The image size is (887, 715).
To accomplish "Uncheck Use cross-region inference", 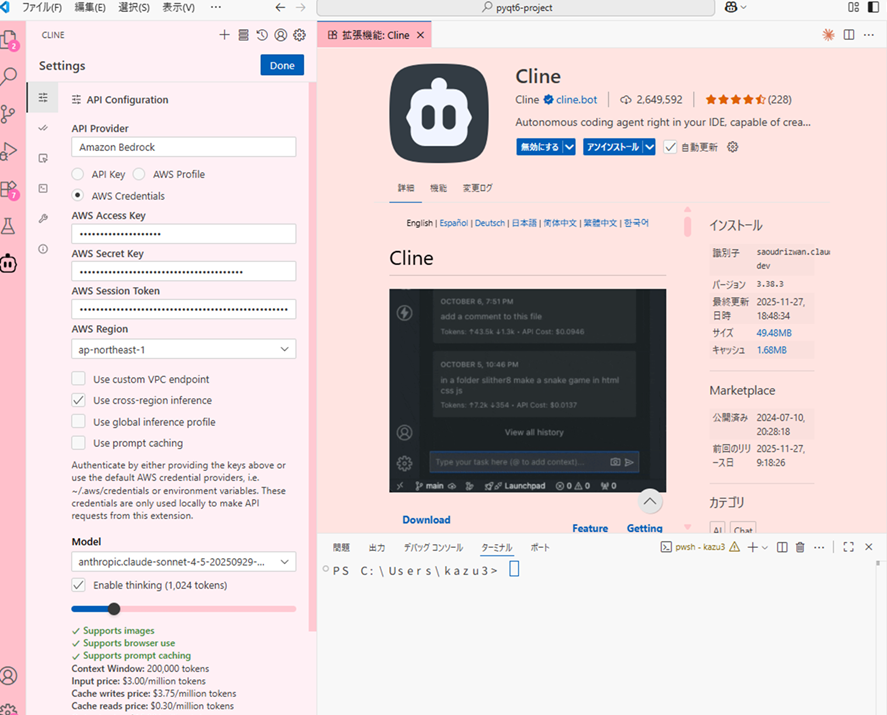I will tap(79, 400).
